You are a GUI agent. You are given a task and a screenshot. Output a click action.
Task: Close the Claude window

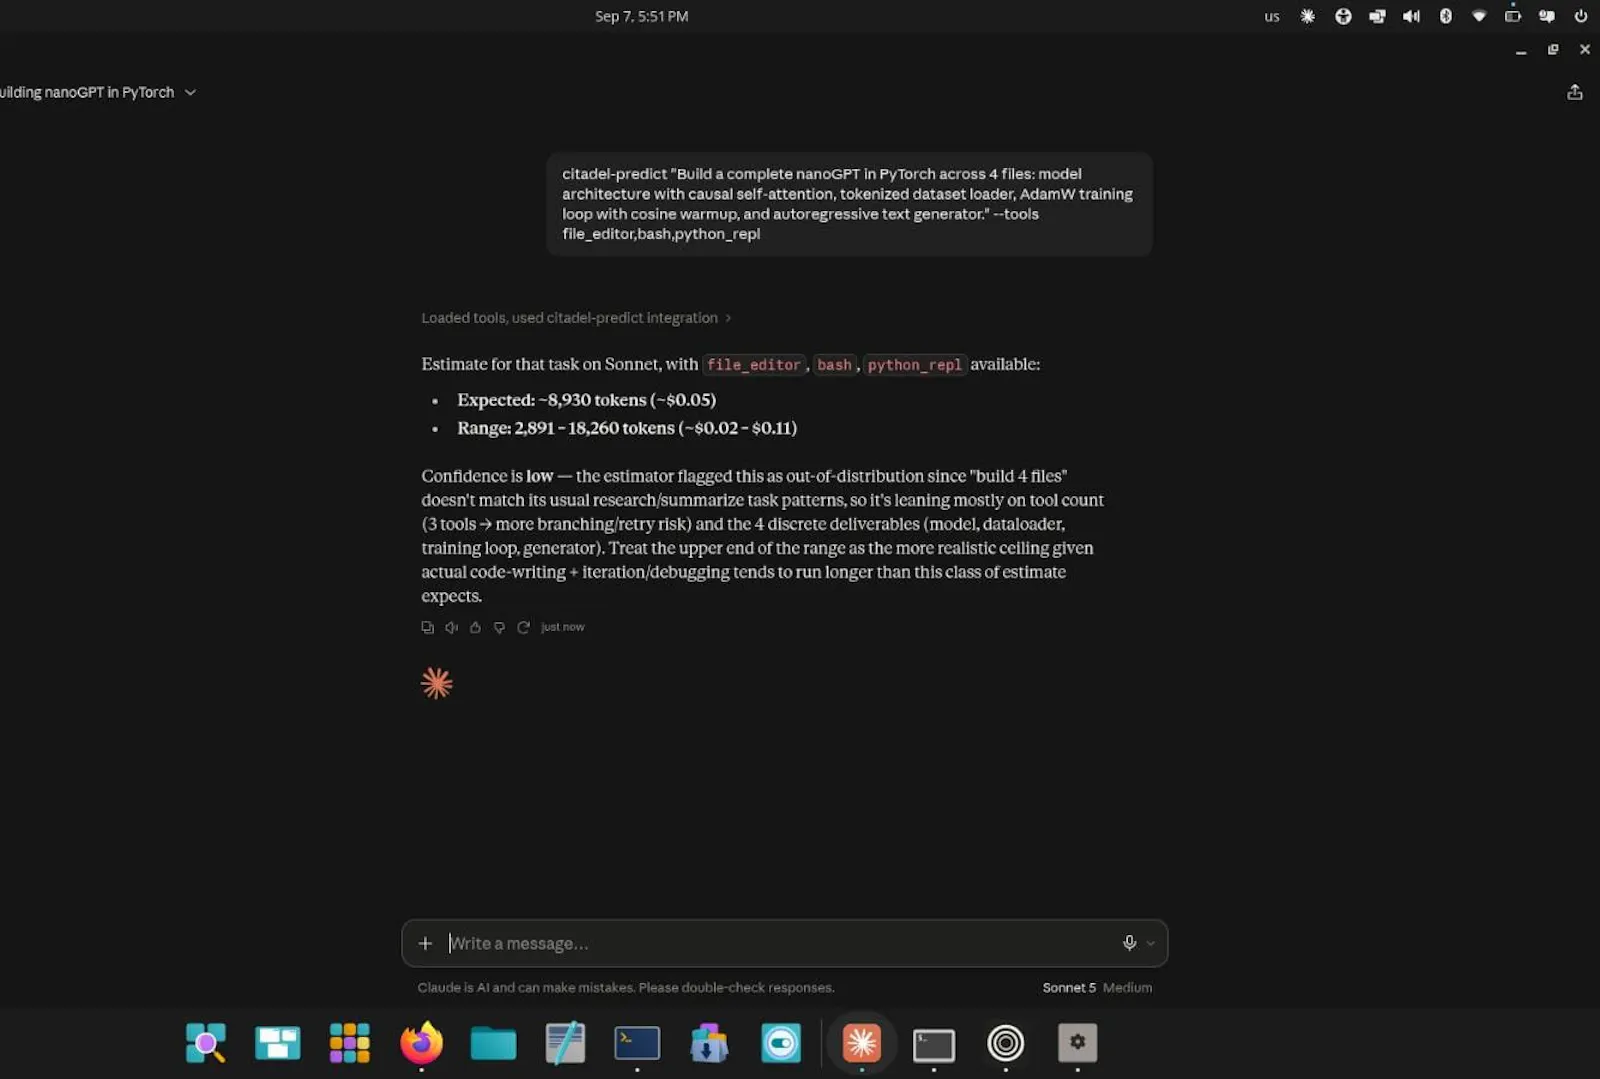coord(1585,50)
